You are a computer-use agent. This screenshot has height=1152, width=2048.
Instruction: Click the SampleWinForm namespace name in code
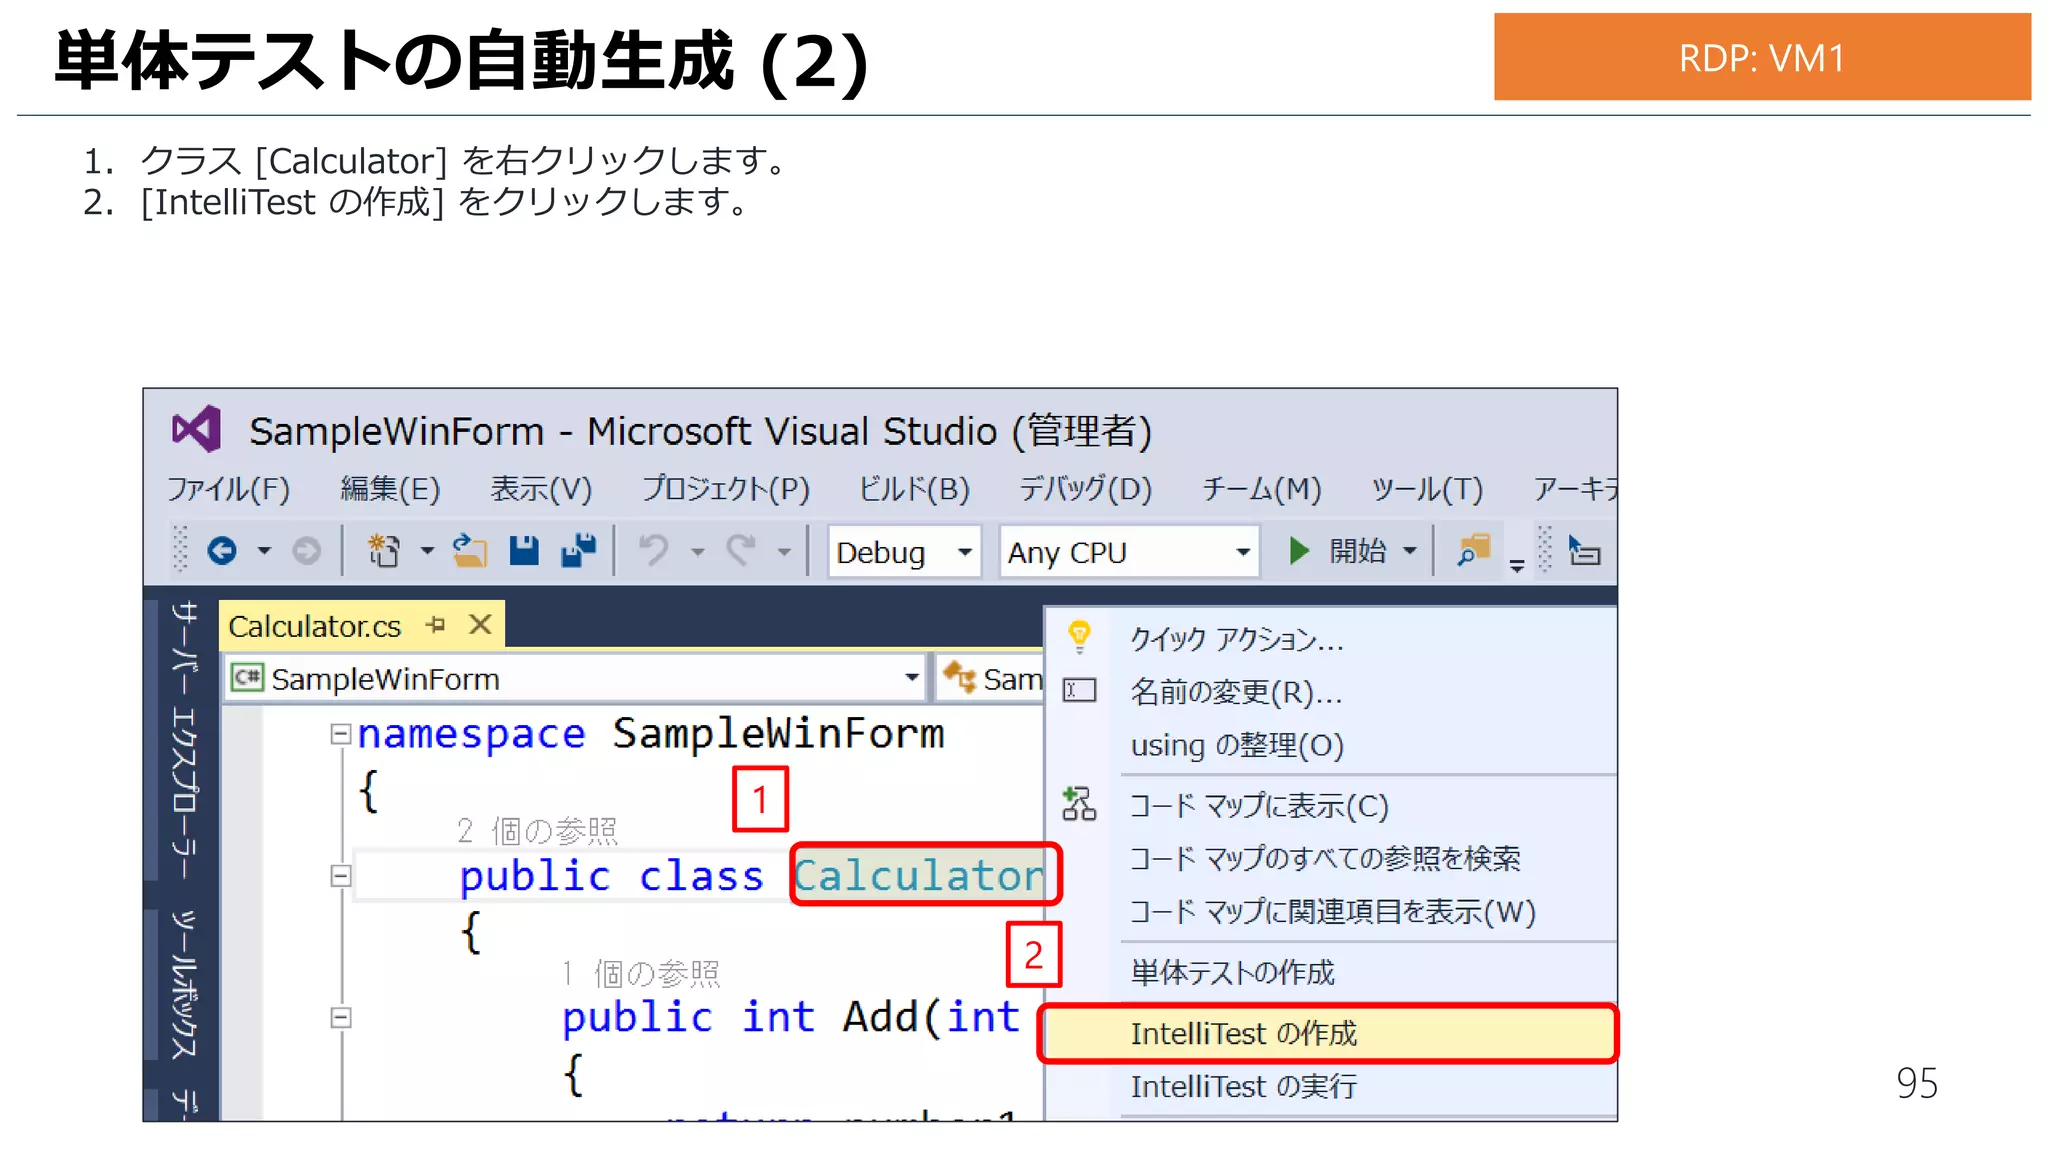click(779, 733)
